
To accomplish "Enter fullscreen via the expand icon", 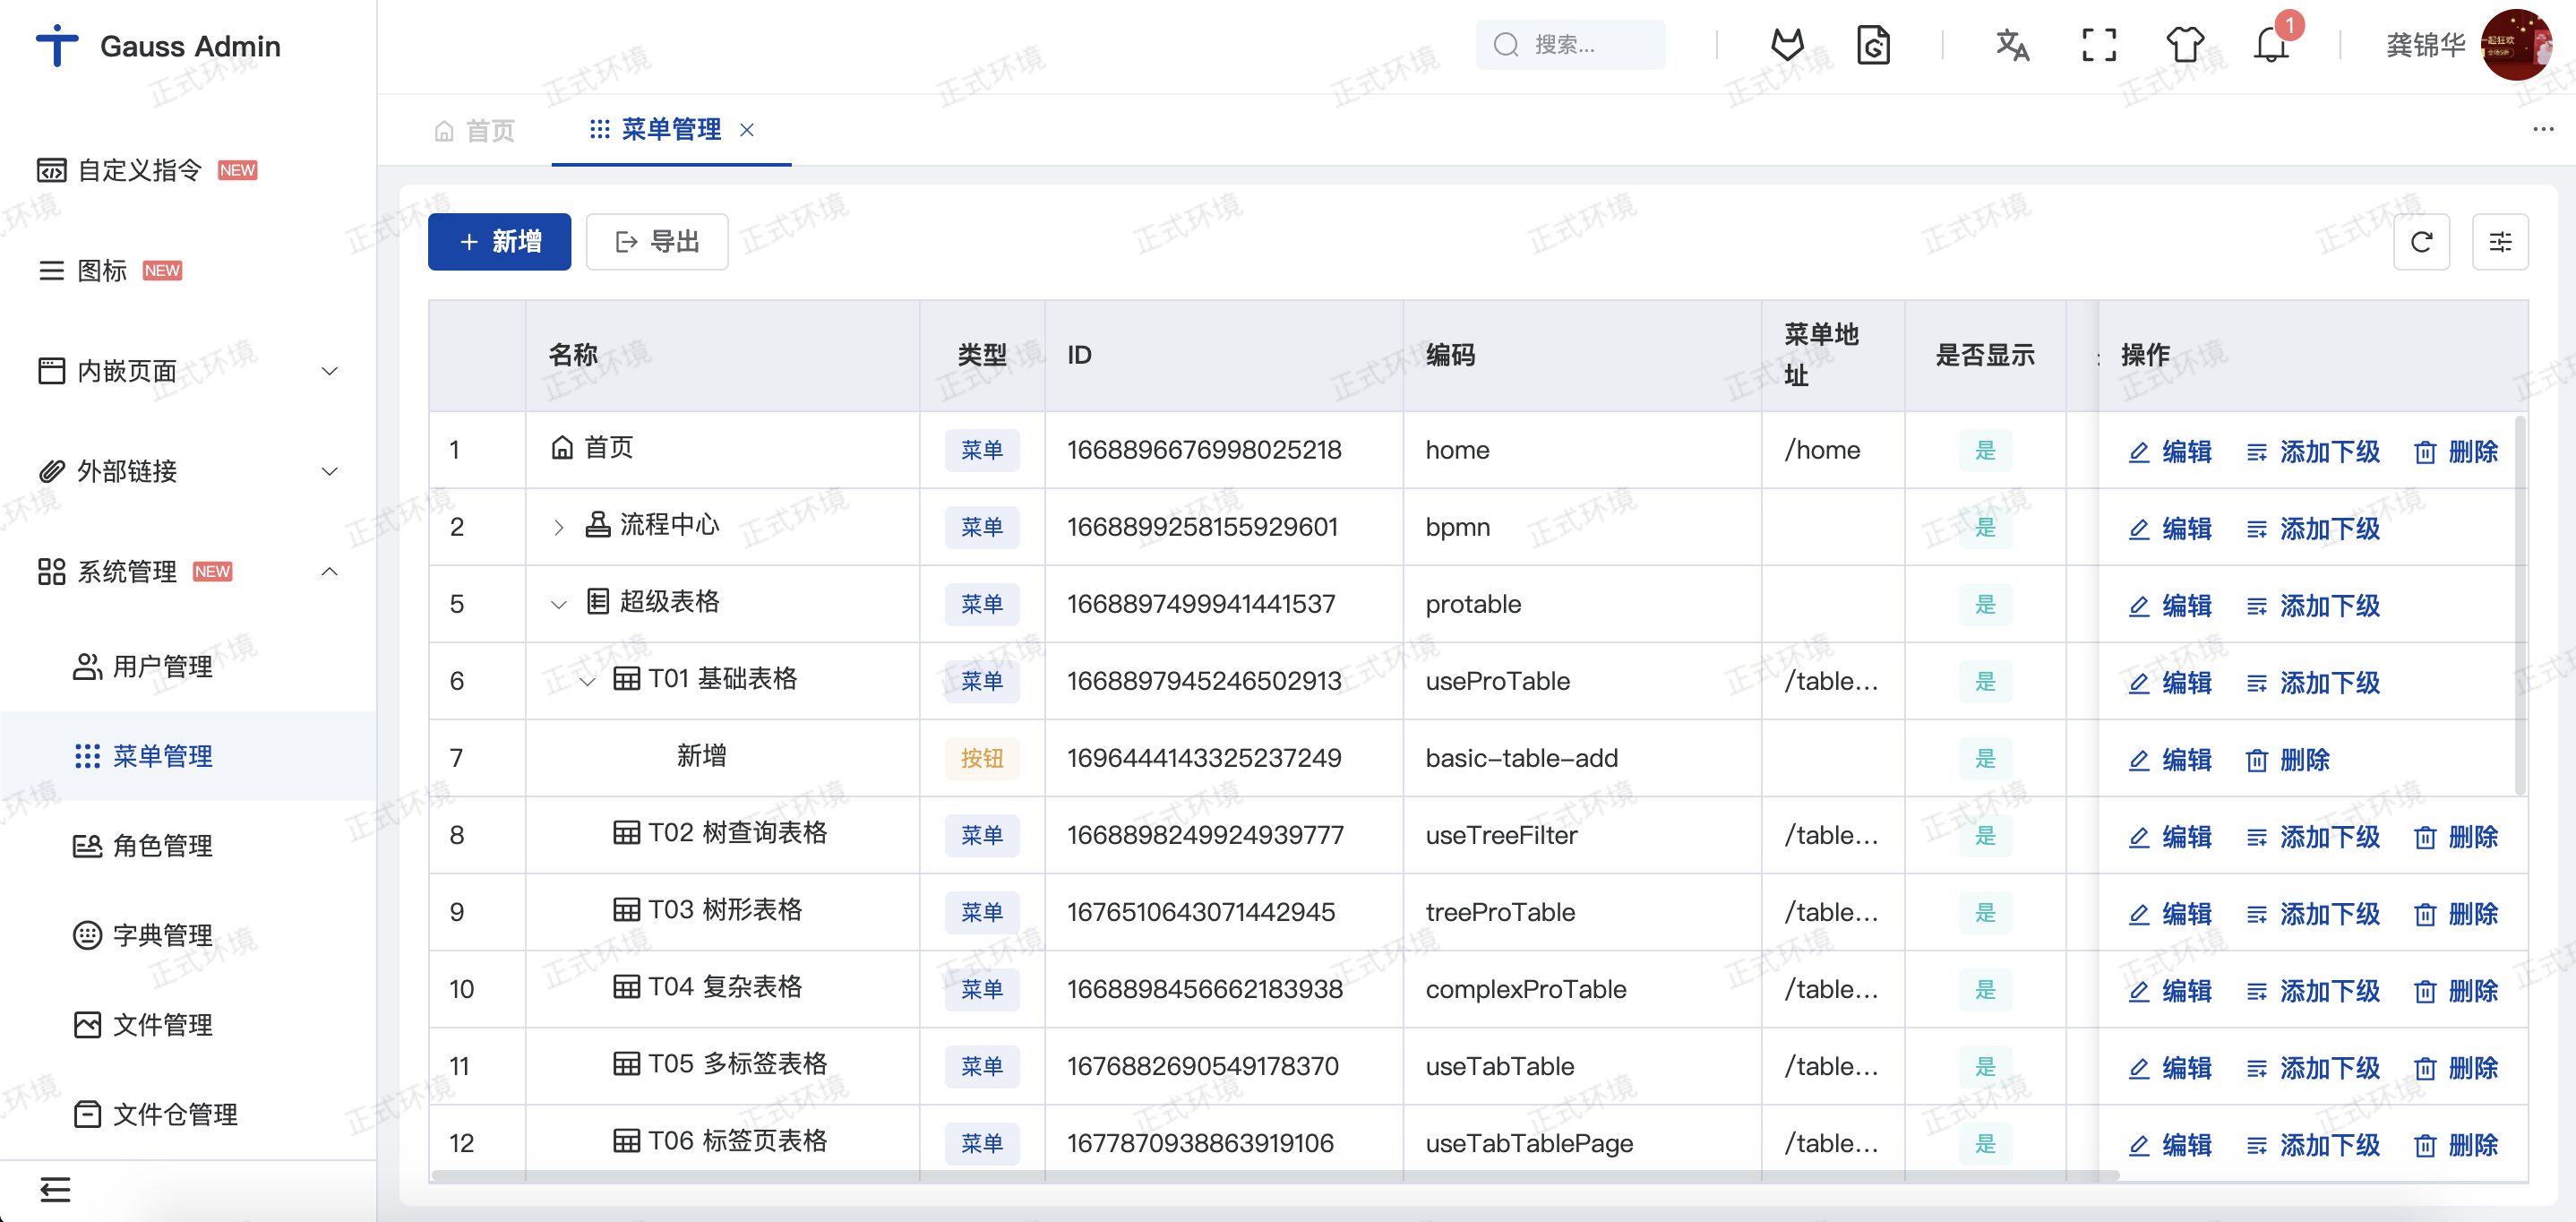I will tap(2098, 45).
